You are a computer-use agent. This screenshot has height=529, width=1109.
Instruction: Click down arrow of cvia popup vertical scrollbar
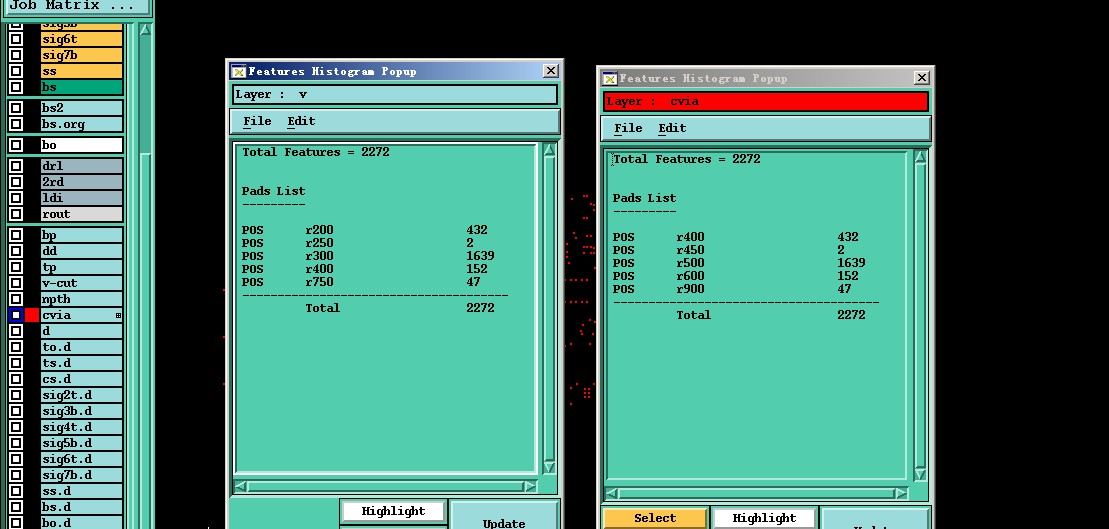(x=920, y=474)
